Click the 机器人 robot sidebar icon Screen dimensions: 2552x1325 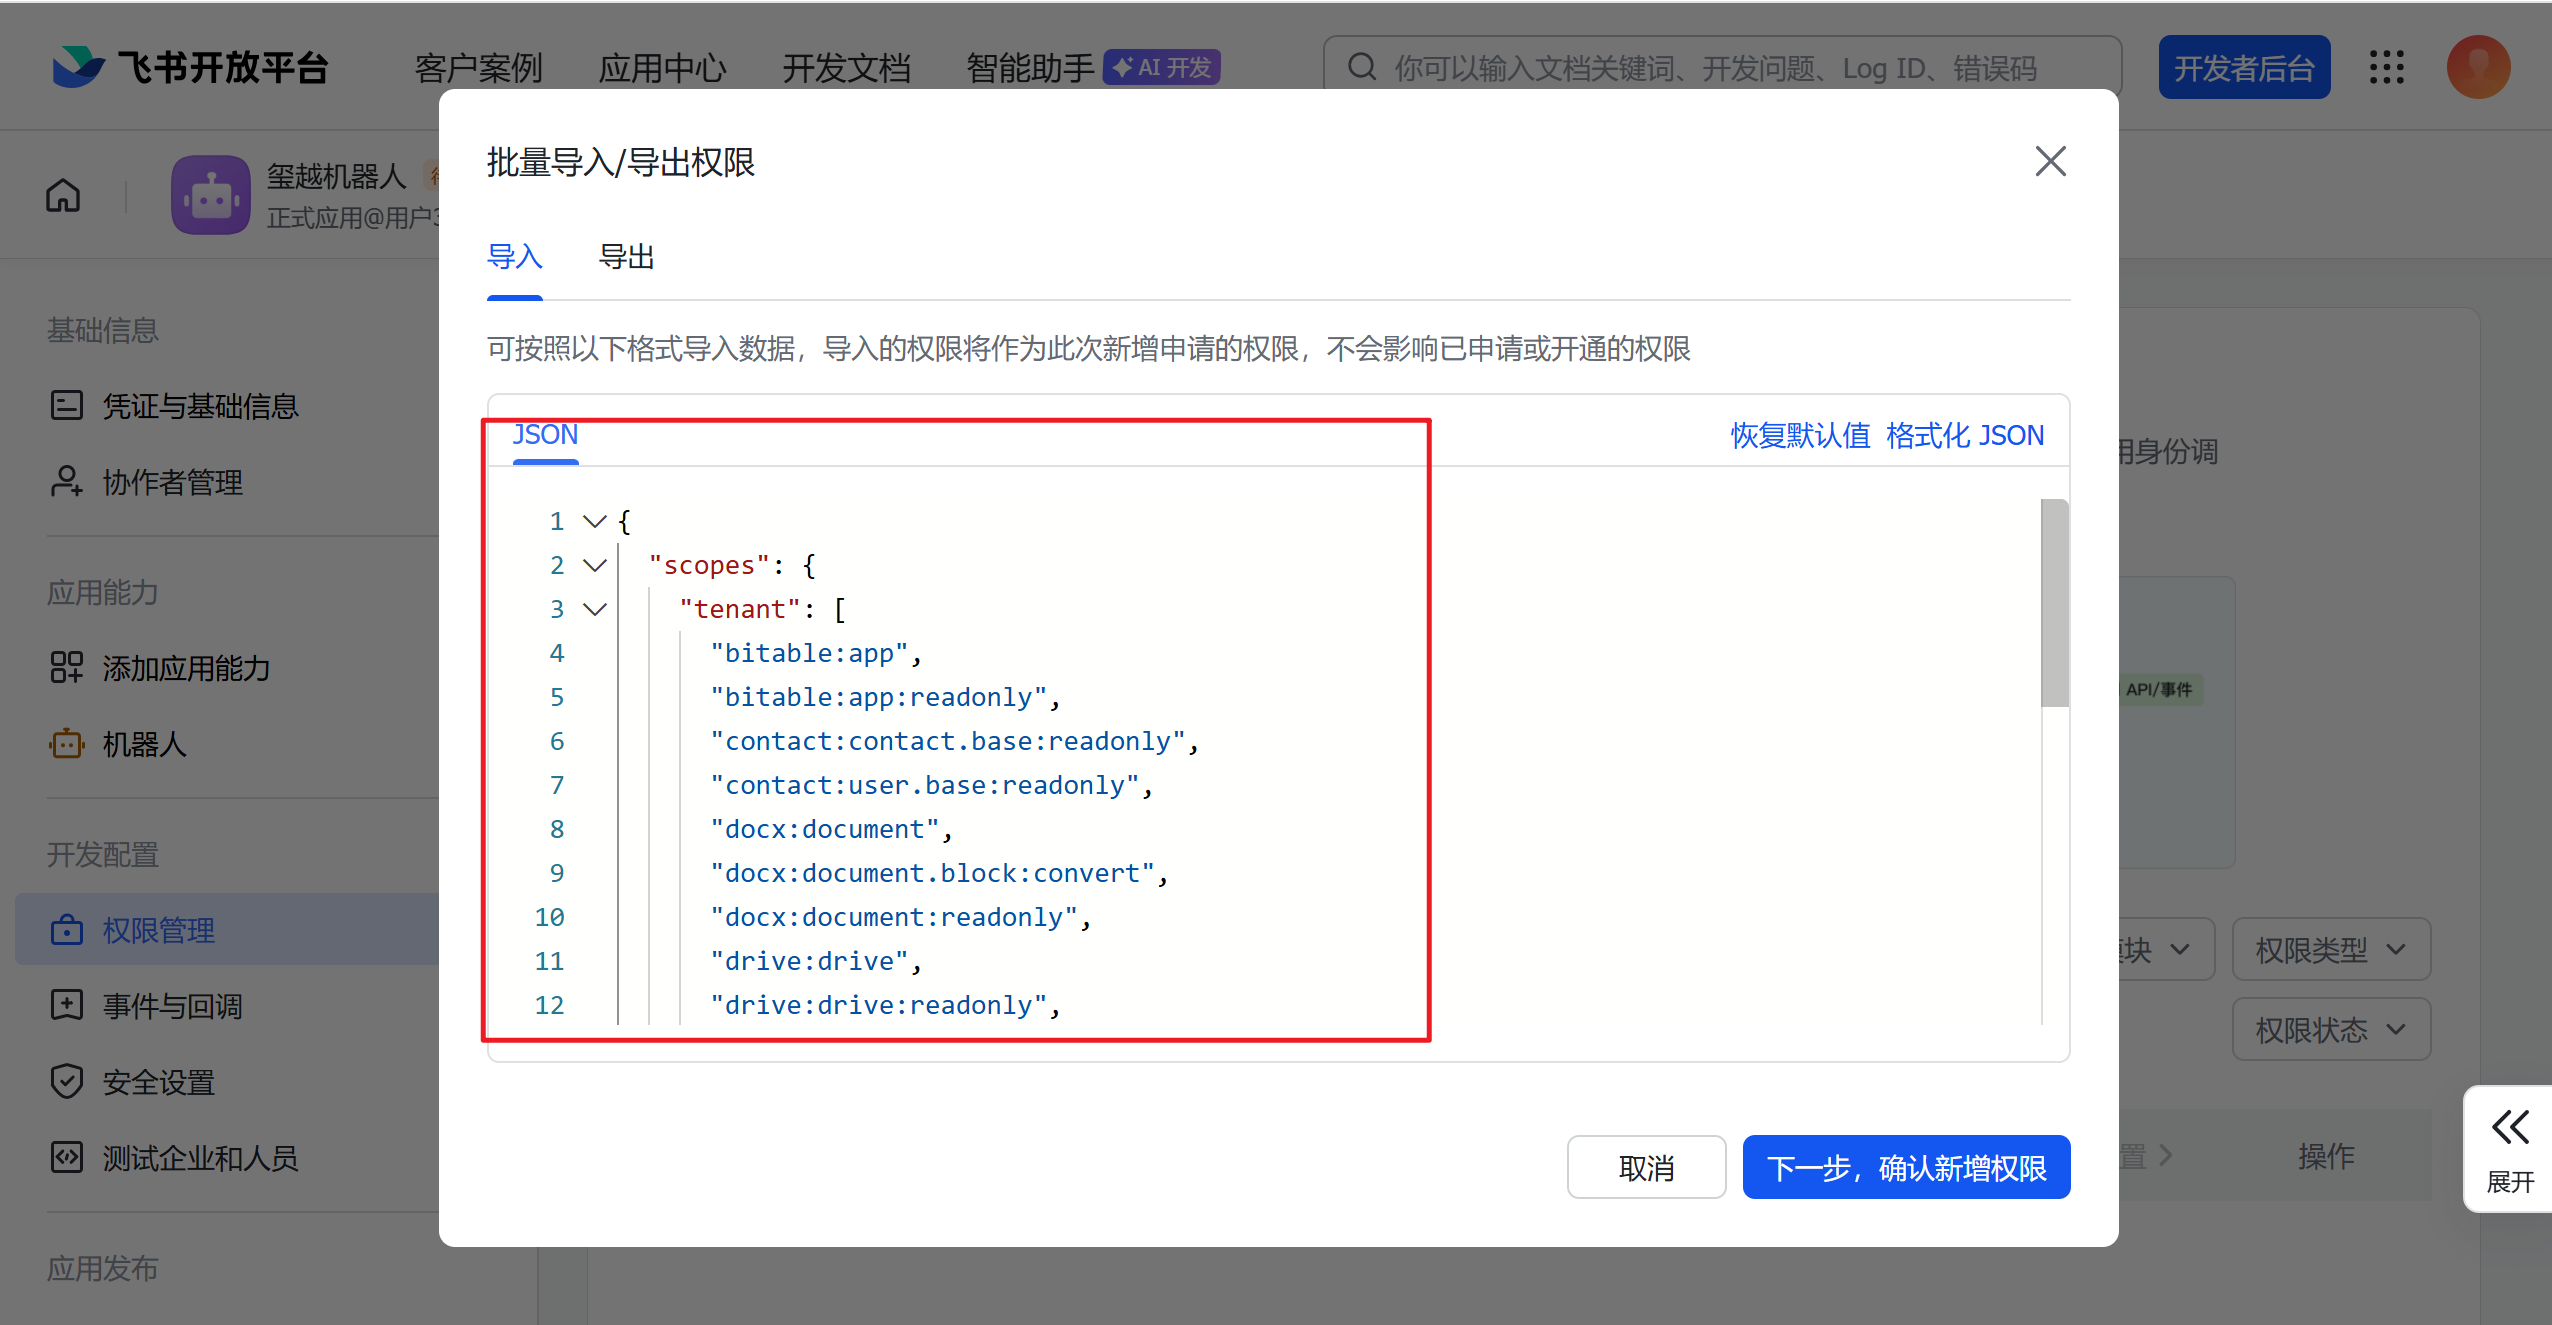click(67, 743)
